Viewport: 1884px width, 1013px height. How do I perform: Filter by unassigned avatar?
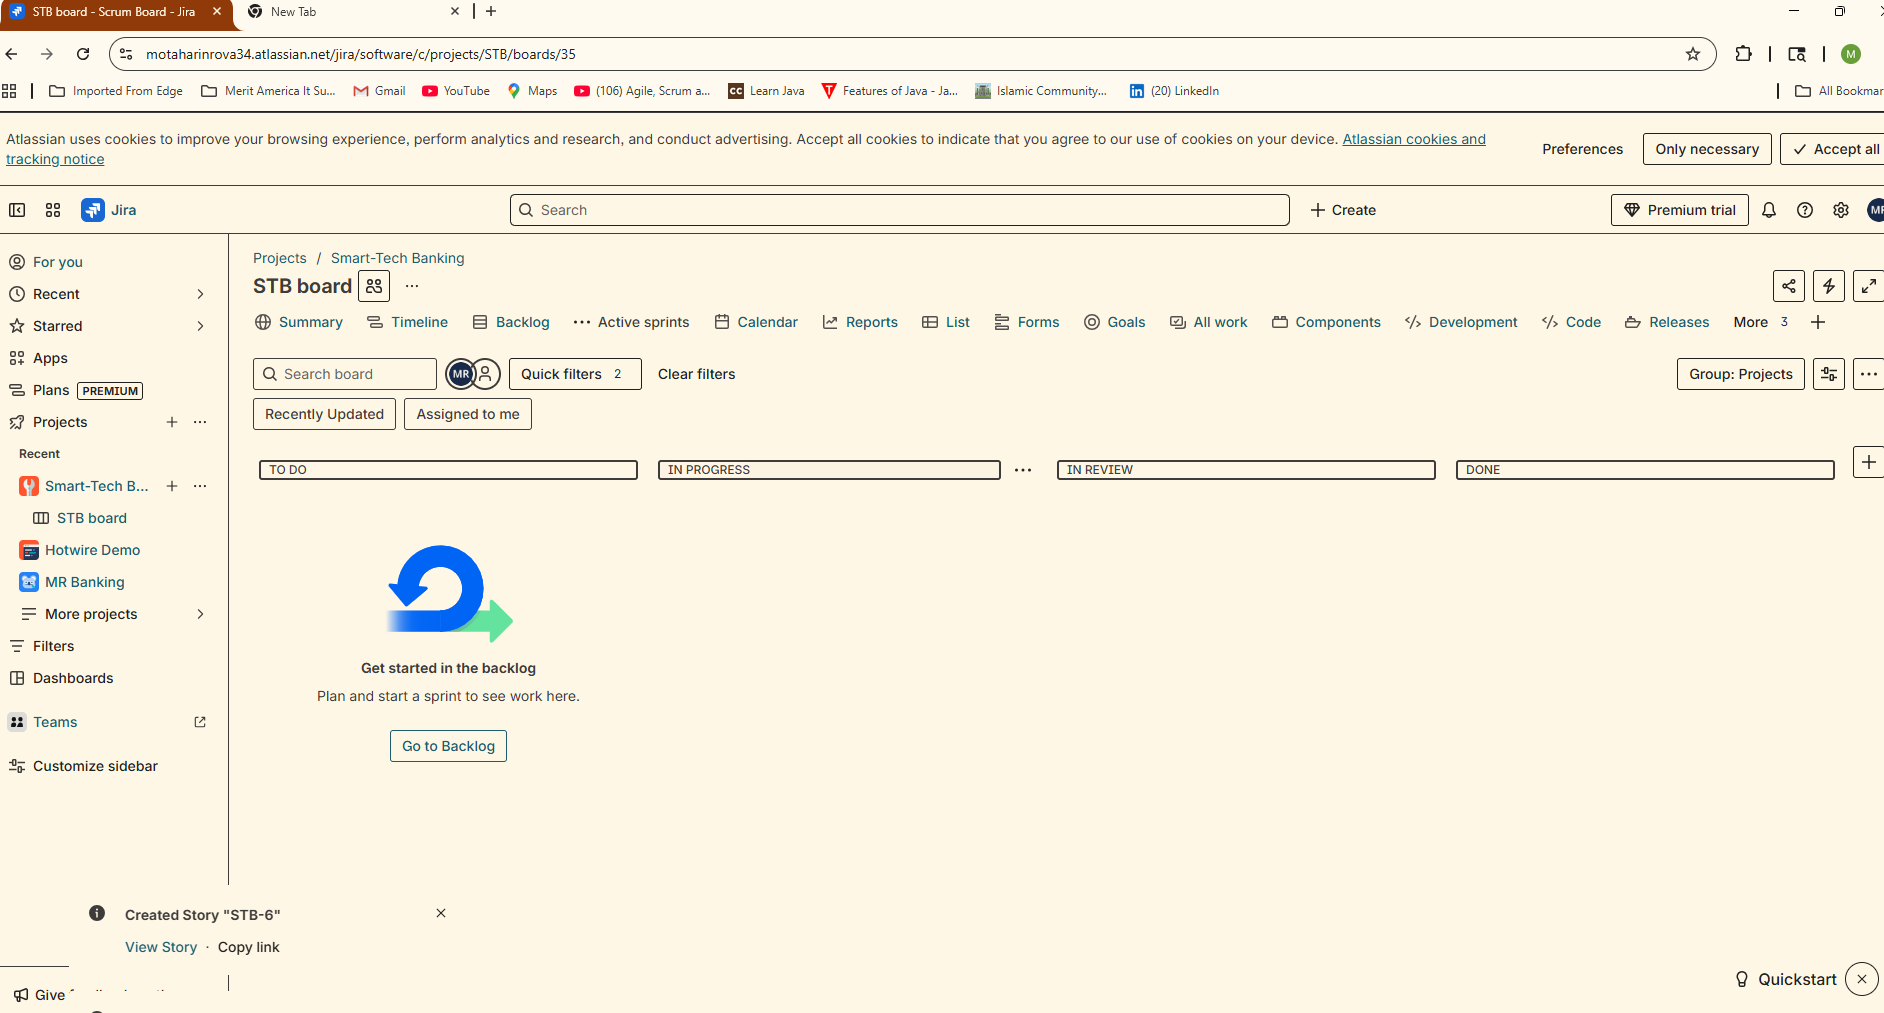(485, 374)
